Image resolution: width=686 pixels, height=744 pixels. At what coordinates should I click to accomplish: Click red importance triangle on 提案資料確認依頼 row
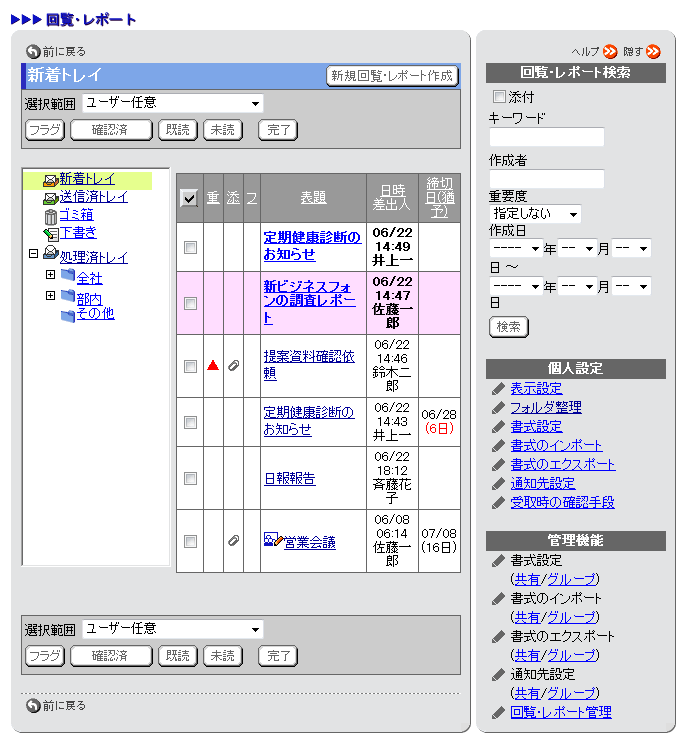(x=213, y=365)
